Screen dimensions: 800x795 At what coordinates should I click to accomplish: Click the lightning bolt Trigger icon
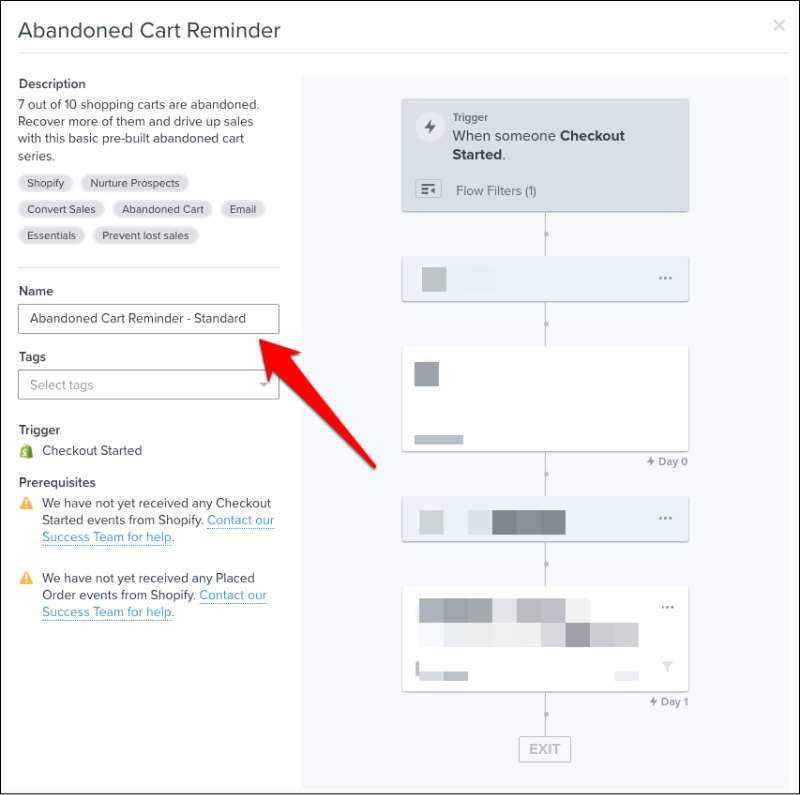tap(429, 127)
